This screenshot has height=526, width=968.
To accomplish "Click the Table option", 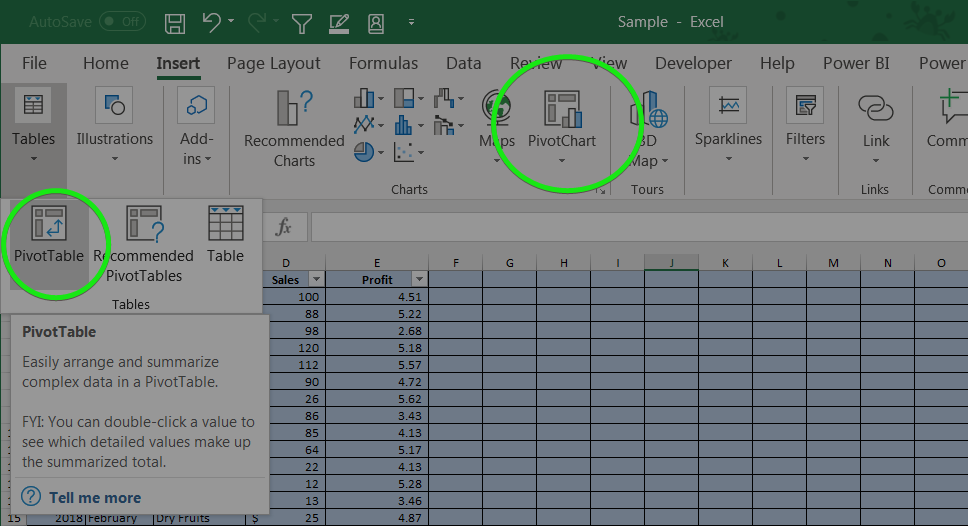I will coord(225,235).
